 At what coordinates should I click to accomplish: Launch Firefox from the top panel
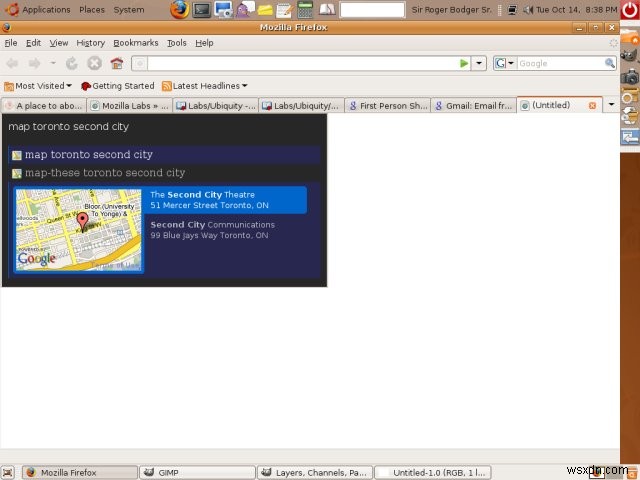pyautogui.click(x=179, y=10)
